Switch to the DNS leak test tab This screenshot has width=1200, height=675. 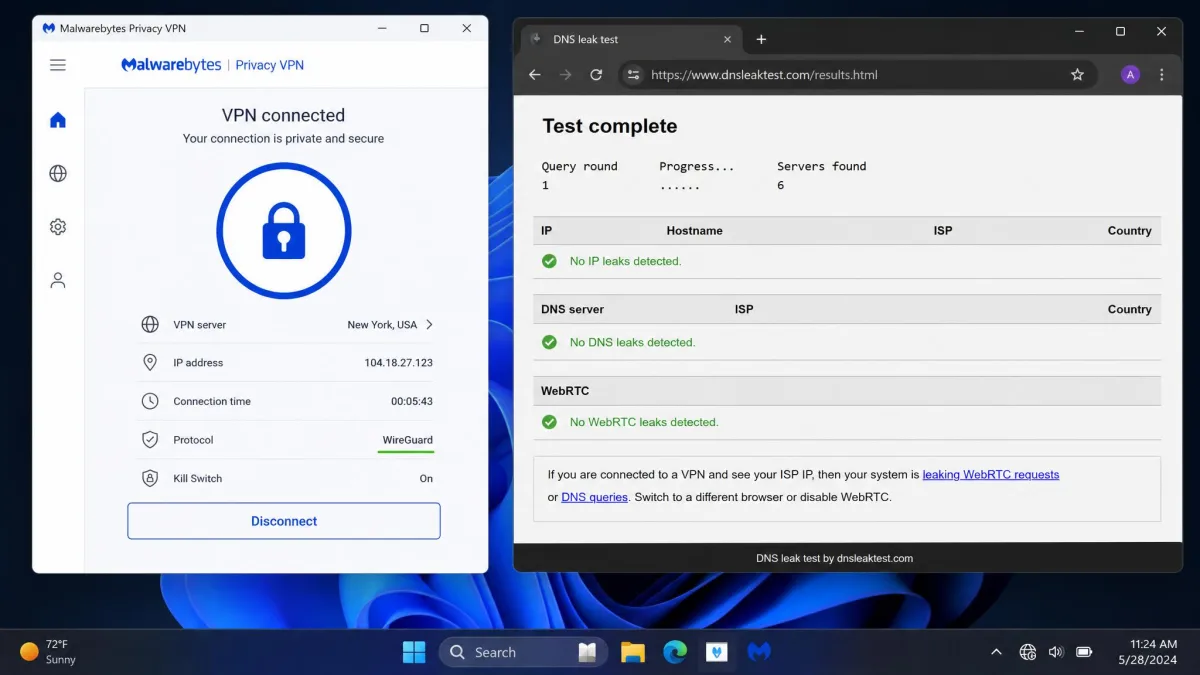pos(629,39)
